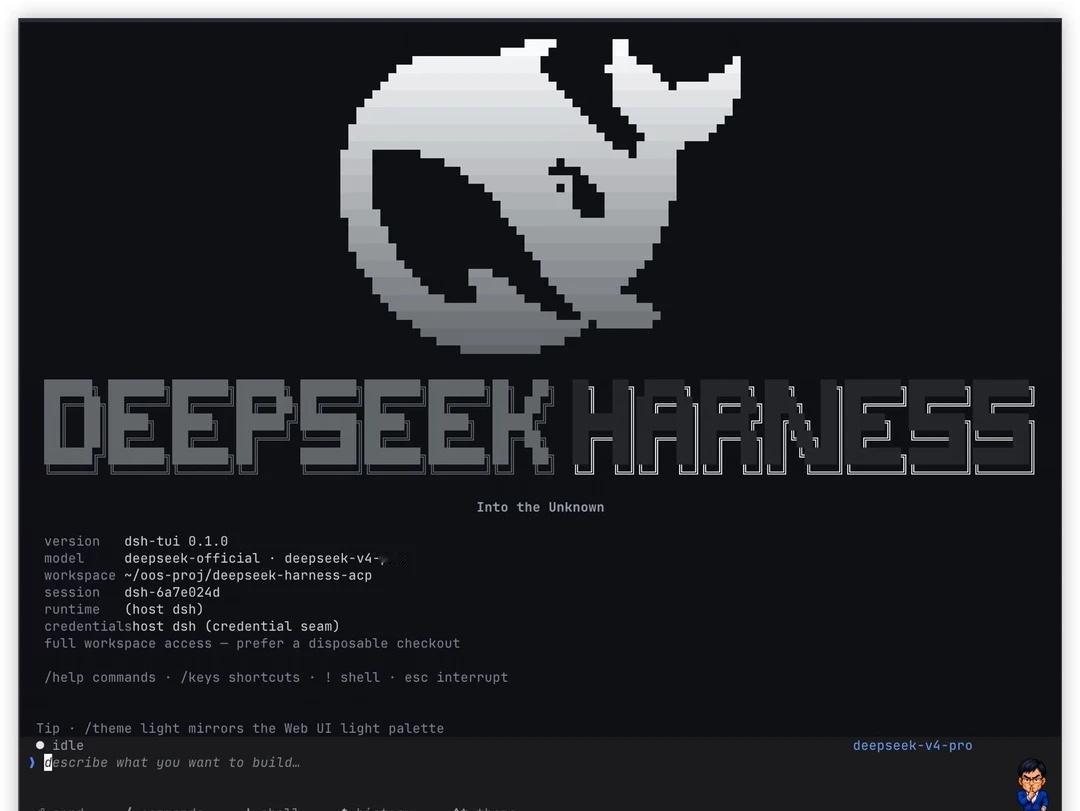The width and height of the screenshot is (1080, 811).
Task: Click the '/theme light' tip line
Action: tap(240, 728)
